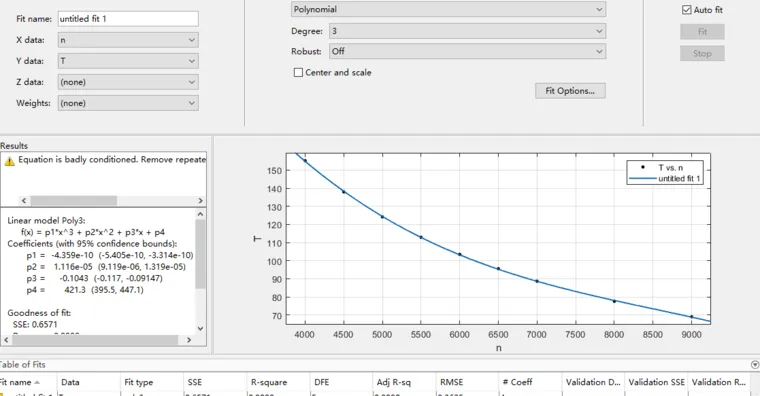760x396 pixels.
Task: Click the 'SSE: 0.6571' goodness line
Action: coord(35,324)
